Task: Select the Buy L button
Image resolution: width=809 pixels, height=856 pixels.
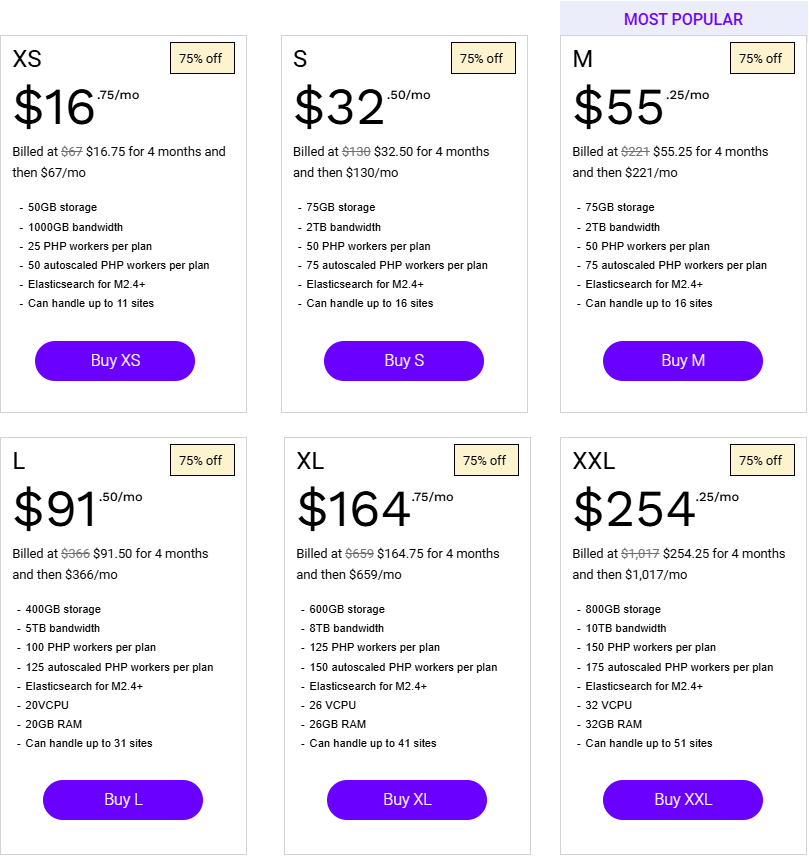Action: pyautogui.click(x=123, y=800)
